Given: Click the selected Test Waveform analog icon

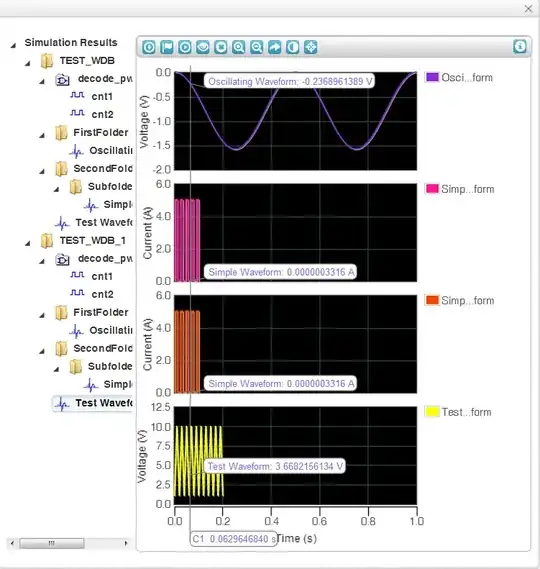Looking at the screenshot, I should 62,404.
